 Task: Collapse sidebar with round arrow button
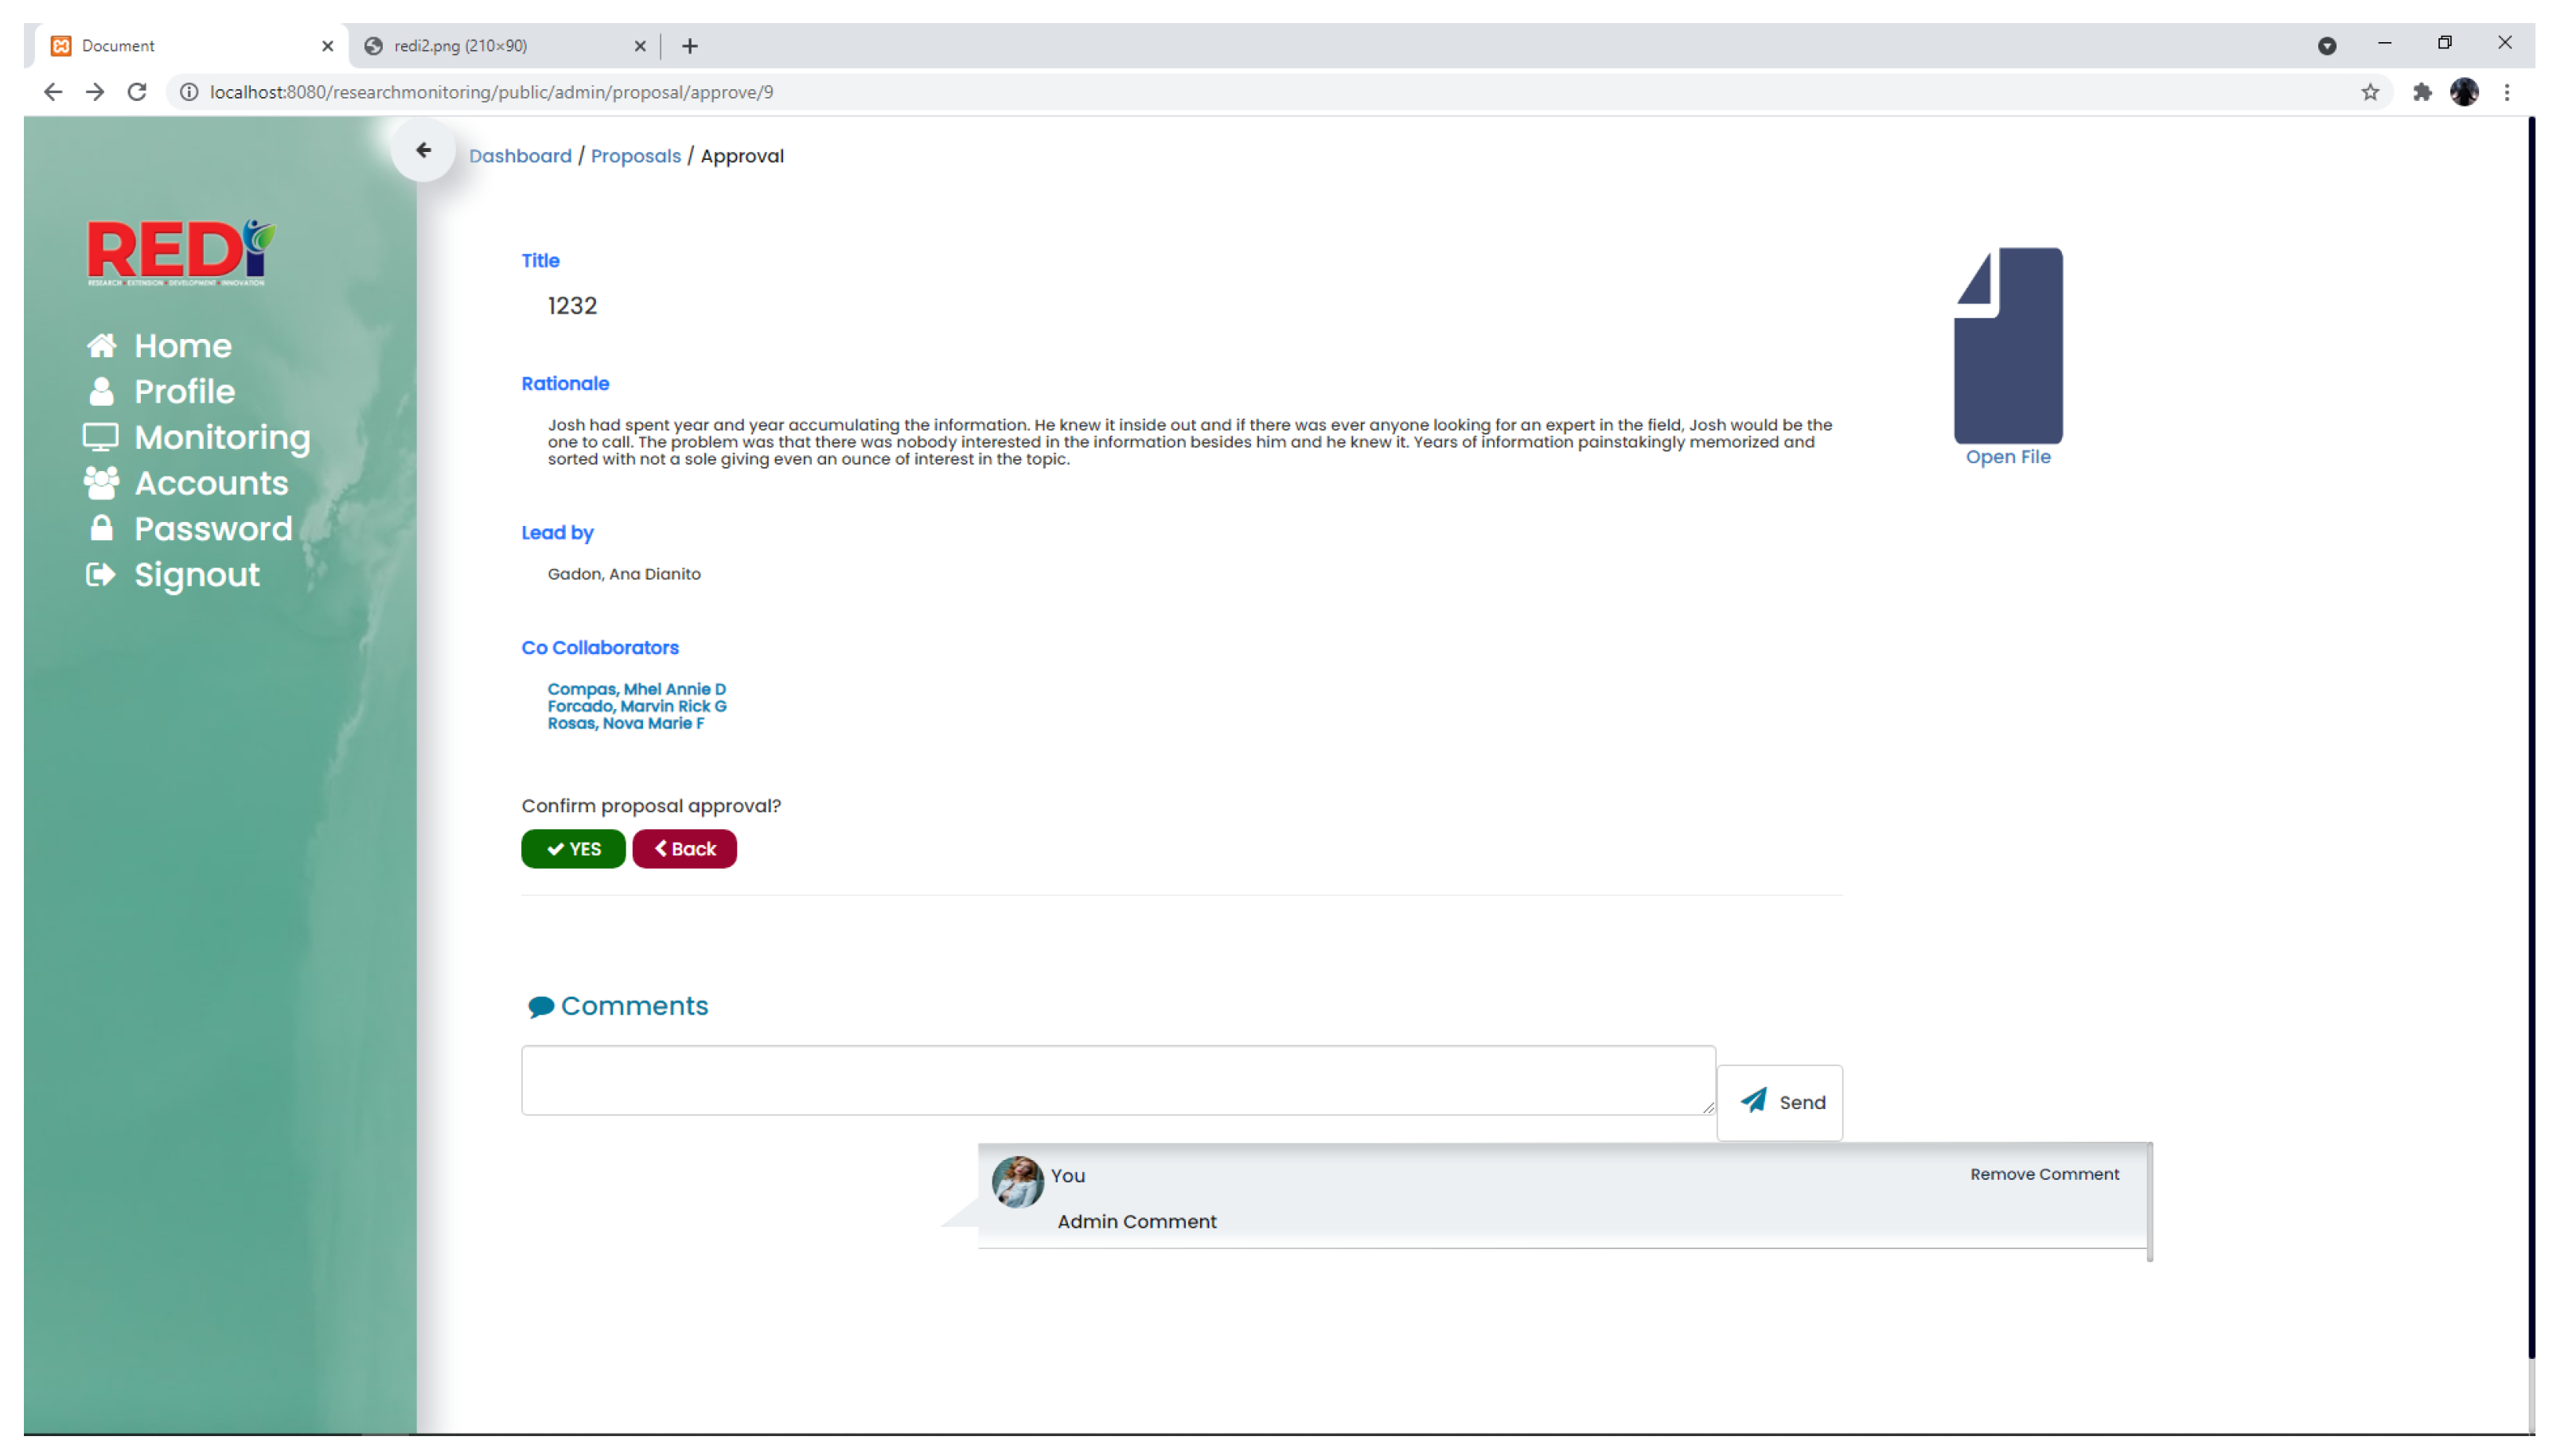[423, 150]
